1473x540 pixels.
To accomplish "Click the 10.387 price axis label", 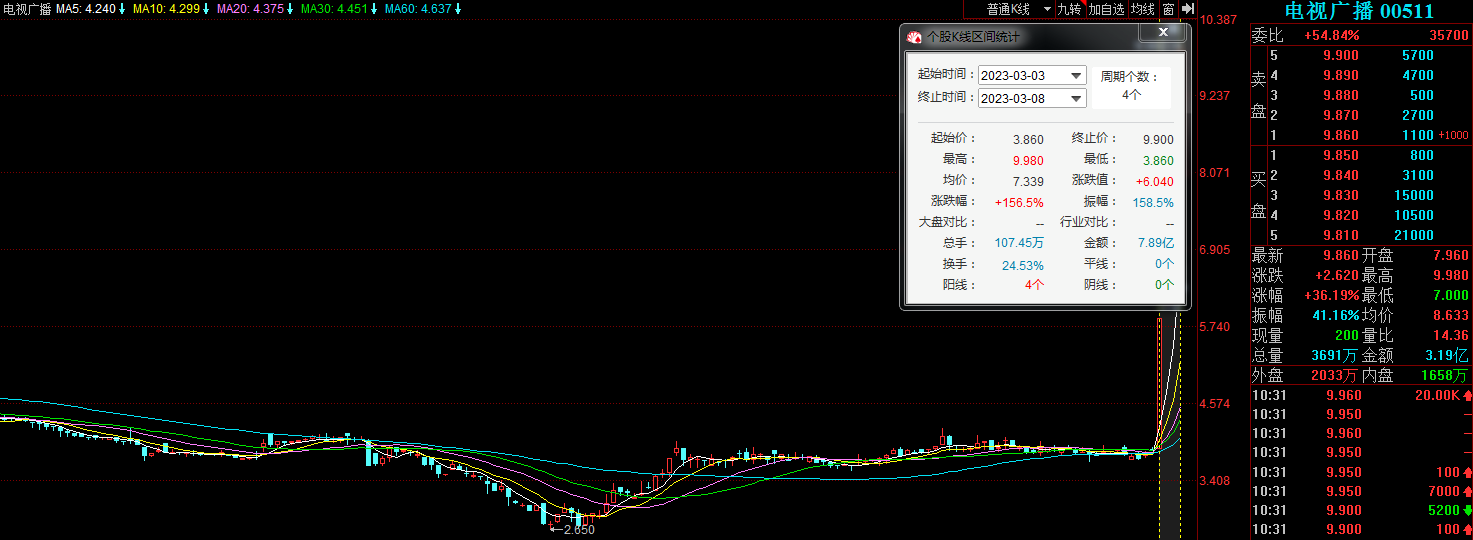I will pyautogui.click(x=1219, y=20).
